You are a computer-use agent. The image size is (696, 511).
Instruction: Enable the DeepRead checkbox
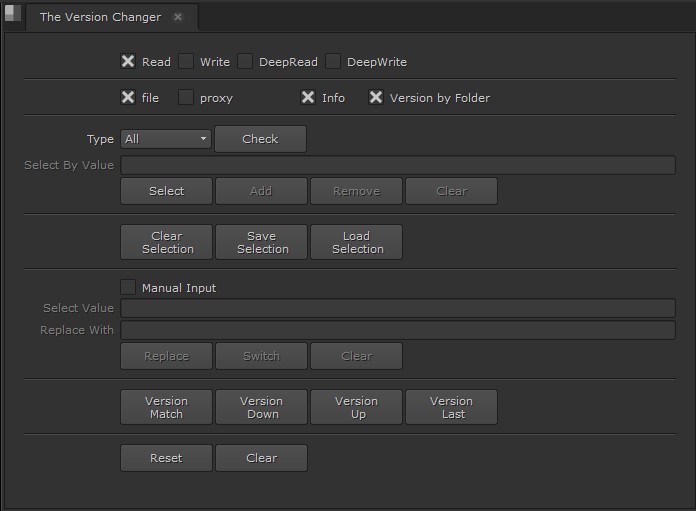pyautogui.click(x=245, y=62)
